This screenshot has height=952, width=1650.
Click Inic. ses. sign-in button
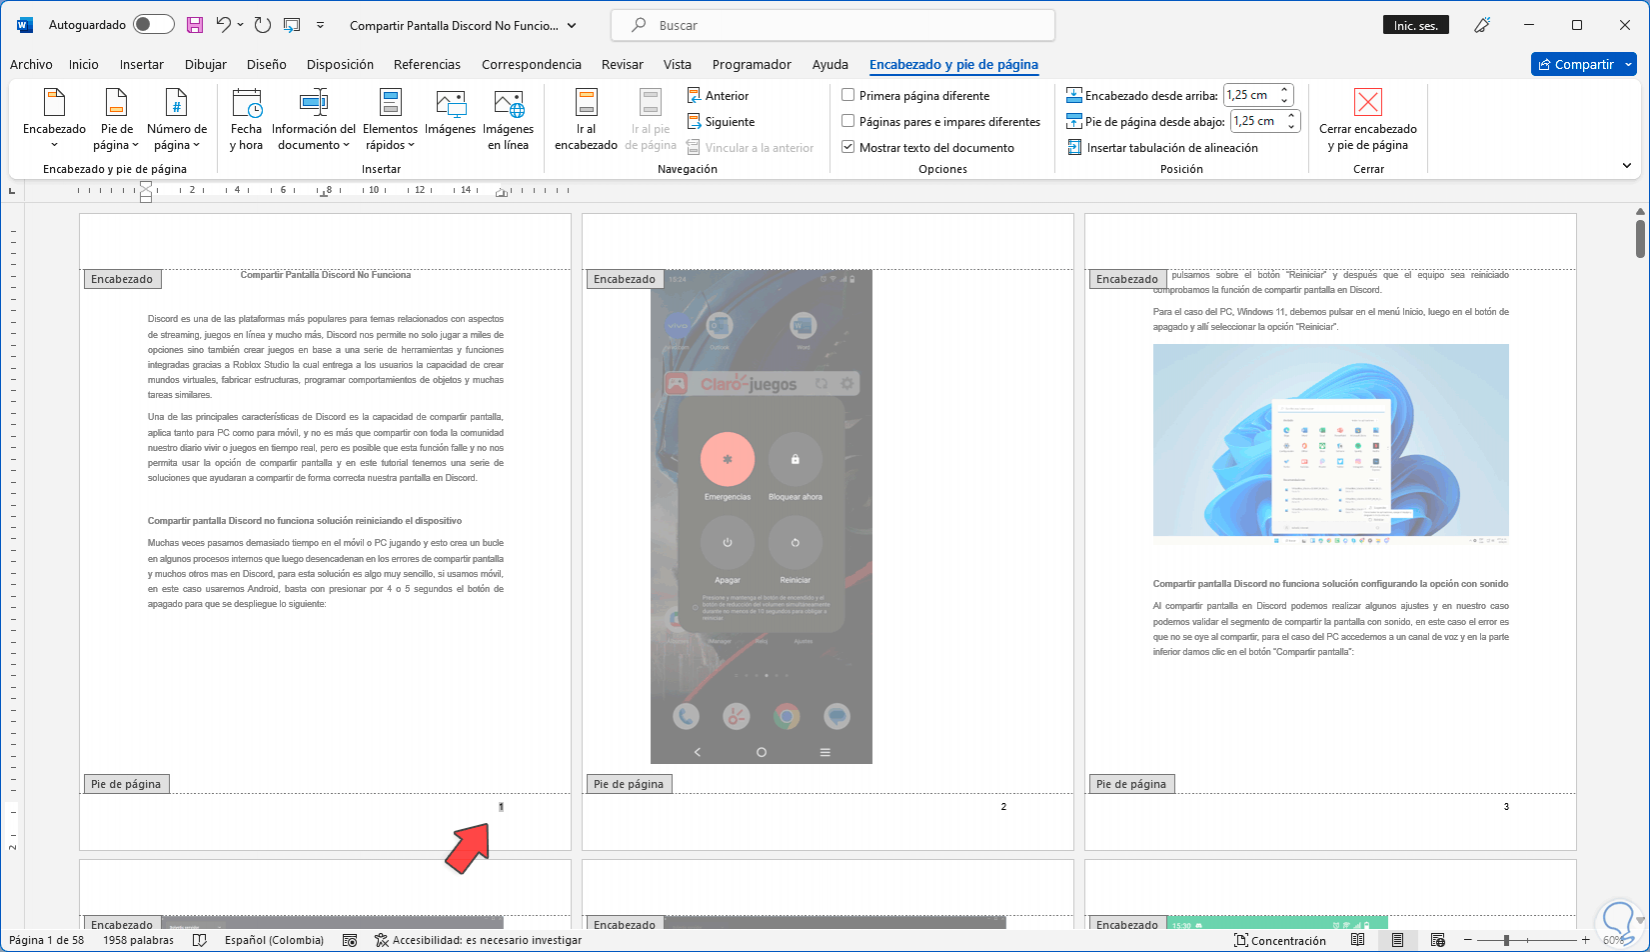coord(1416,25)
